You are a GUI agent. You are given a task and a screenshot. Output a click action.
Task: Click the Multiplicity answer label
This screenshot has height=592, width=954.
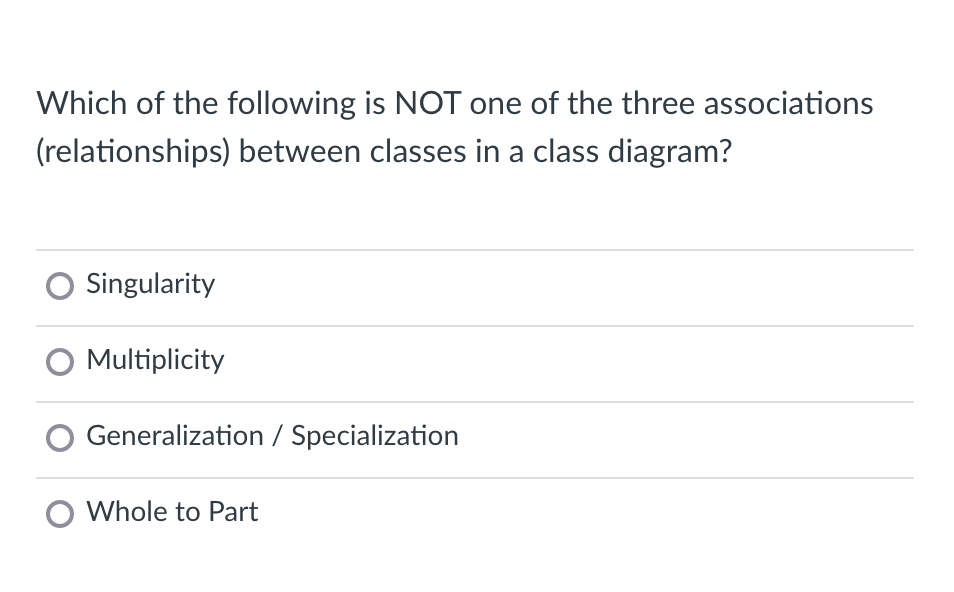click(155, 360)
